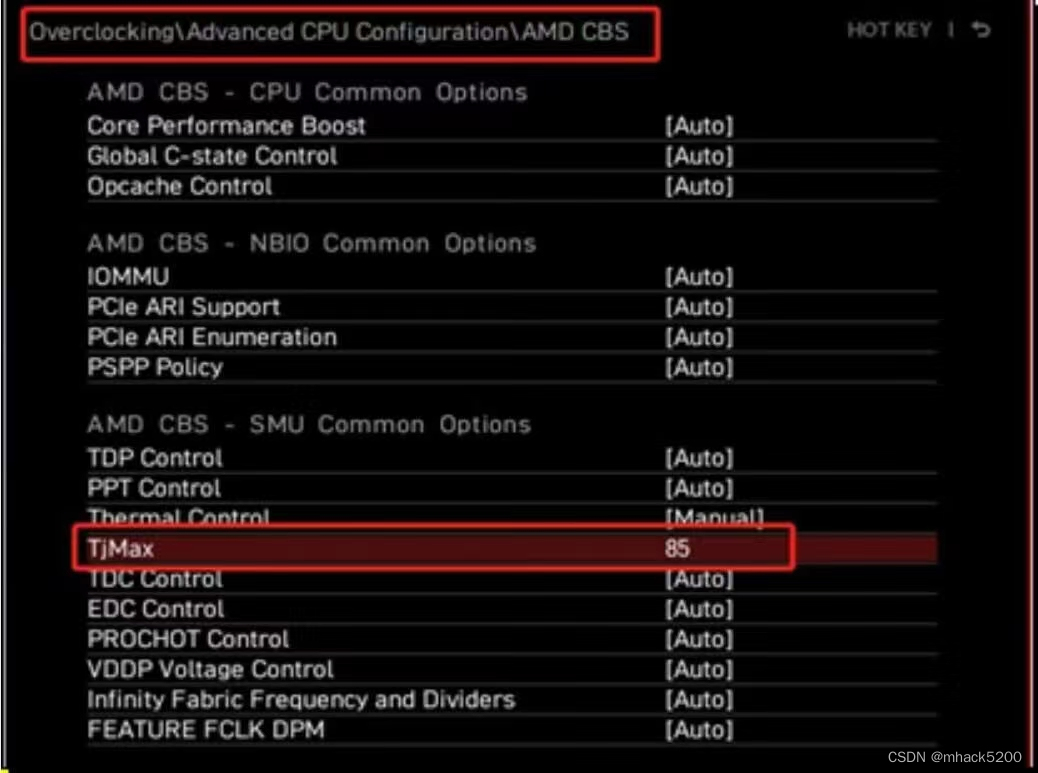The width and height of the screenshot is (1038, 773).
Task: Select PCIe ARI Support row
Action: 512,307
